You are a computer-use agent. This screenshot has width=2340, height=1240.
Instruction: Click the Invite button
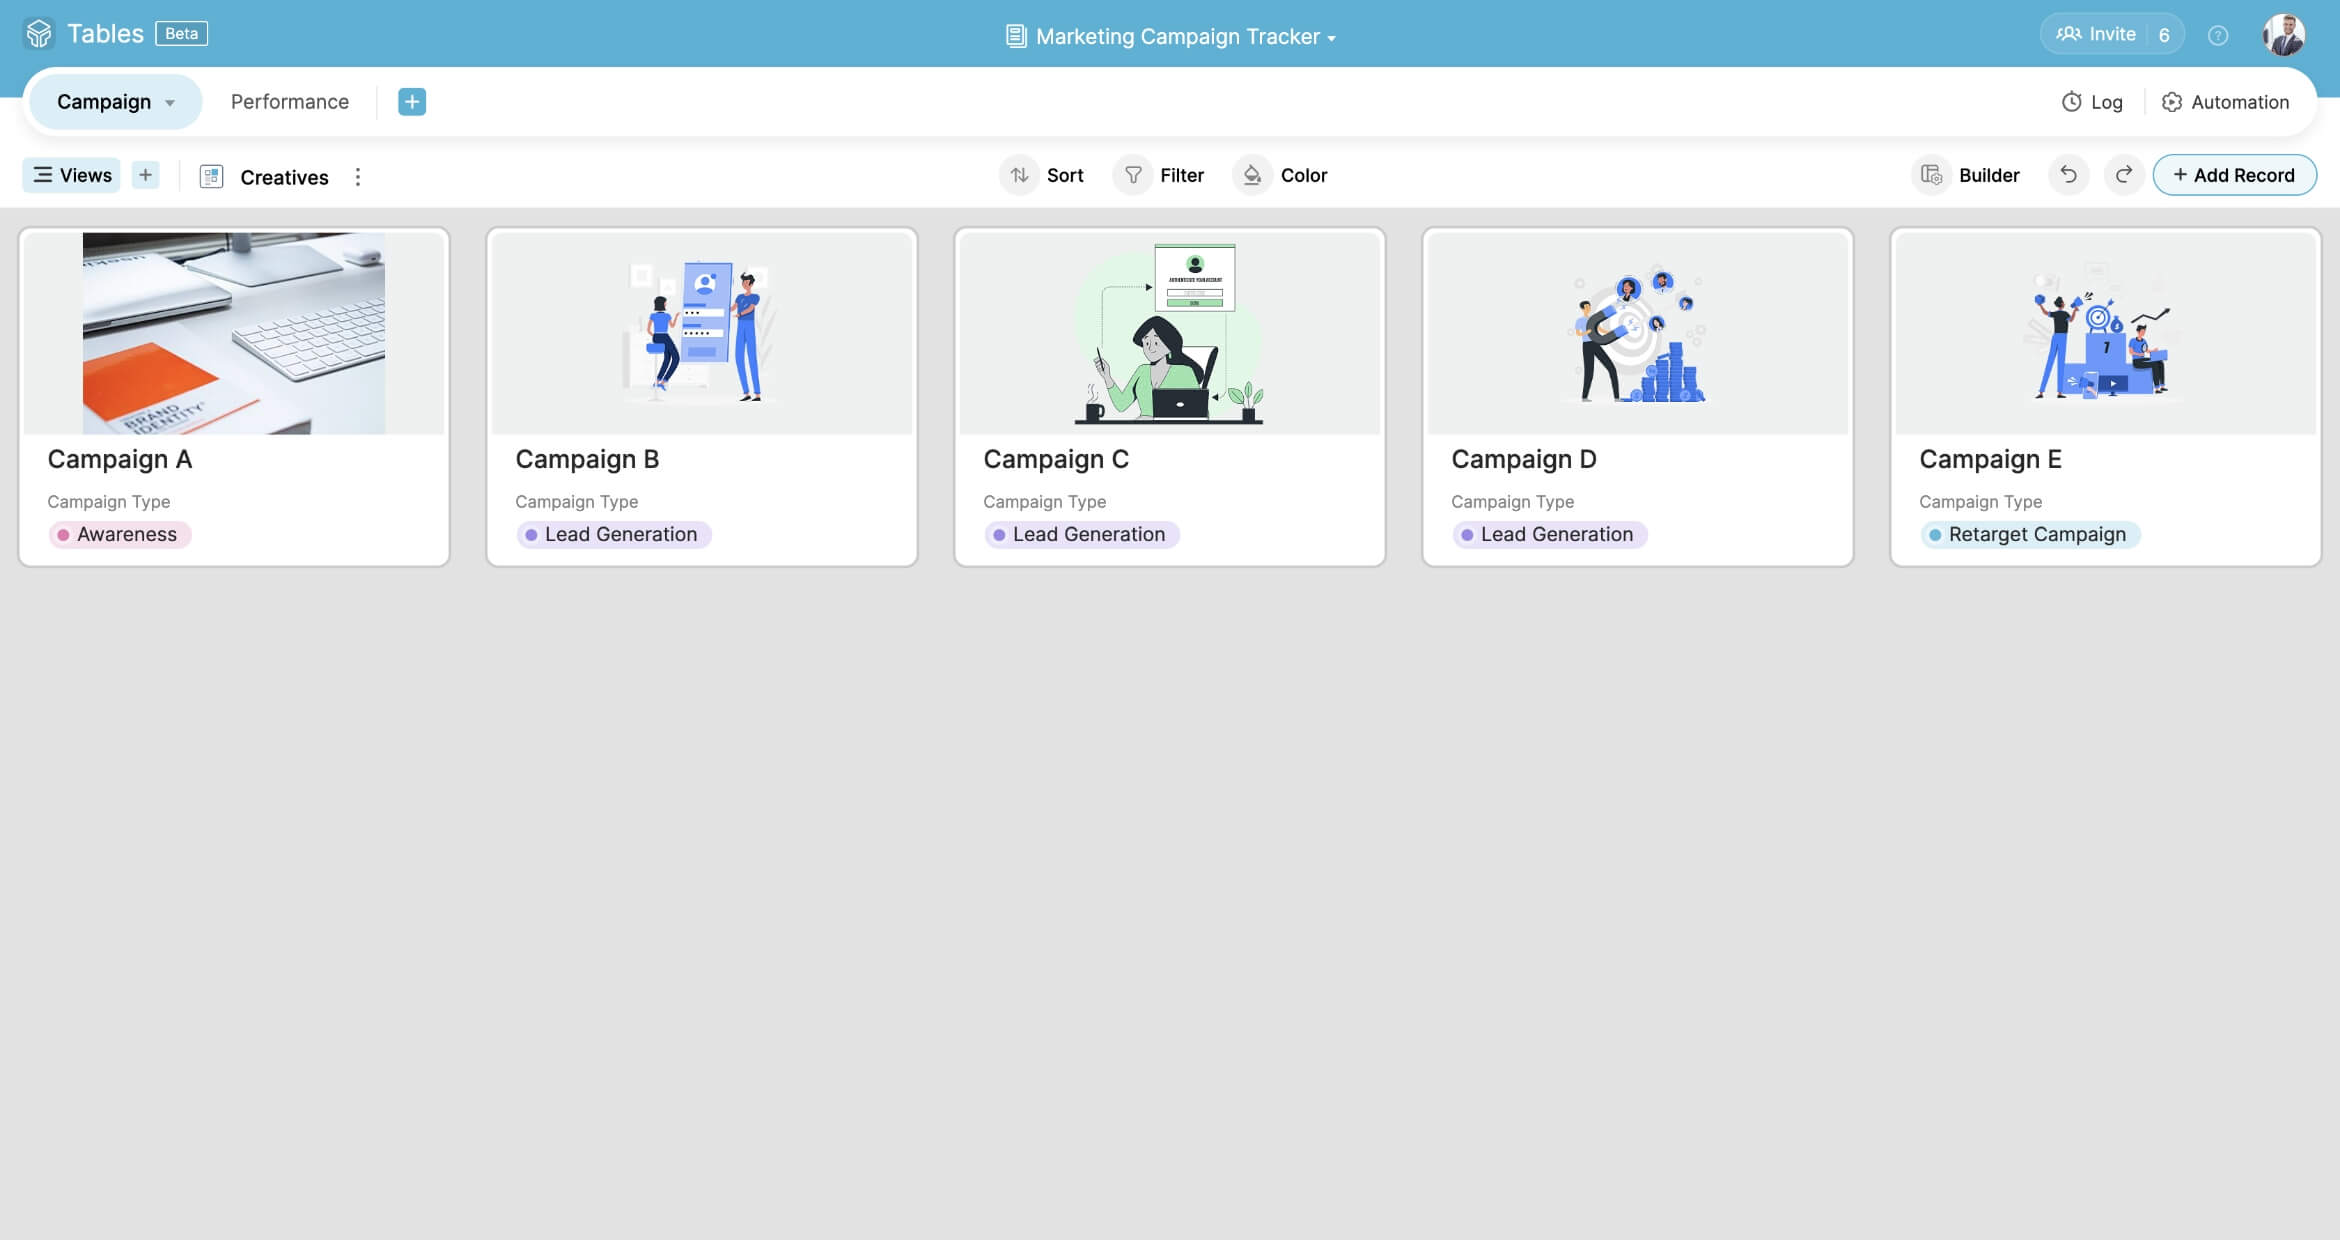coord(2096,34)
